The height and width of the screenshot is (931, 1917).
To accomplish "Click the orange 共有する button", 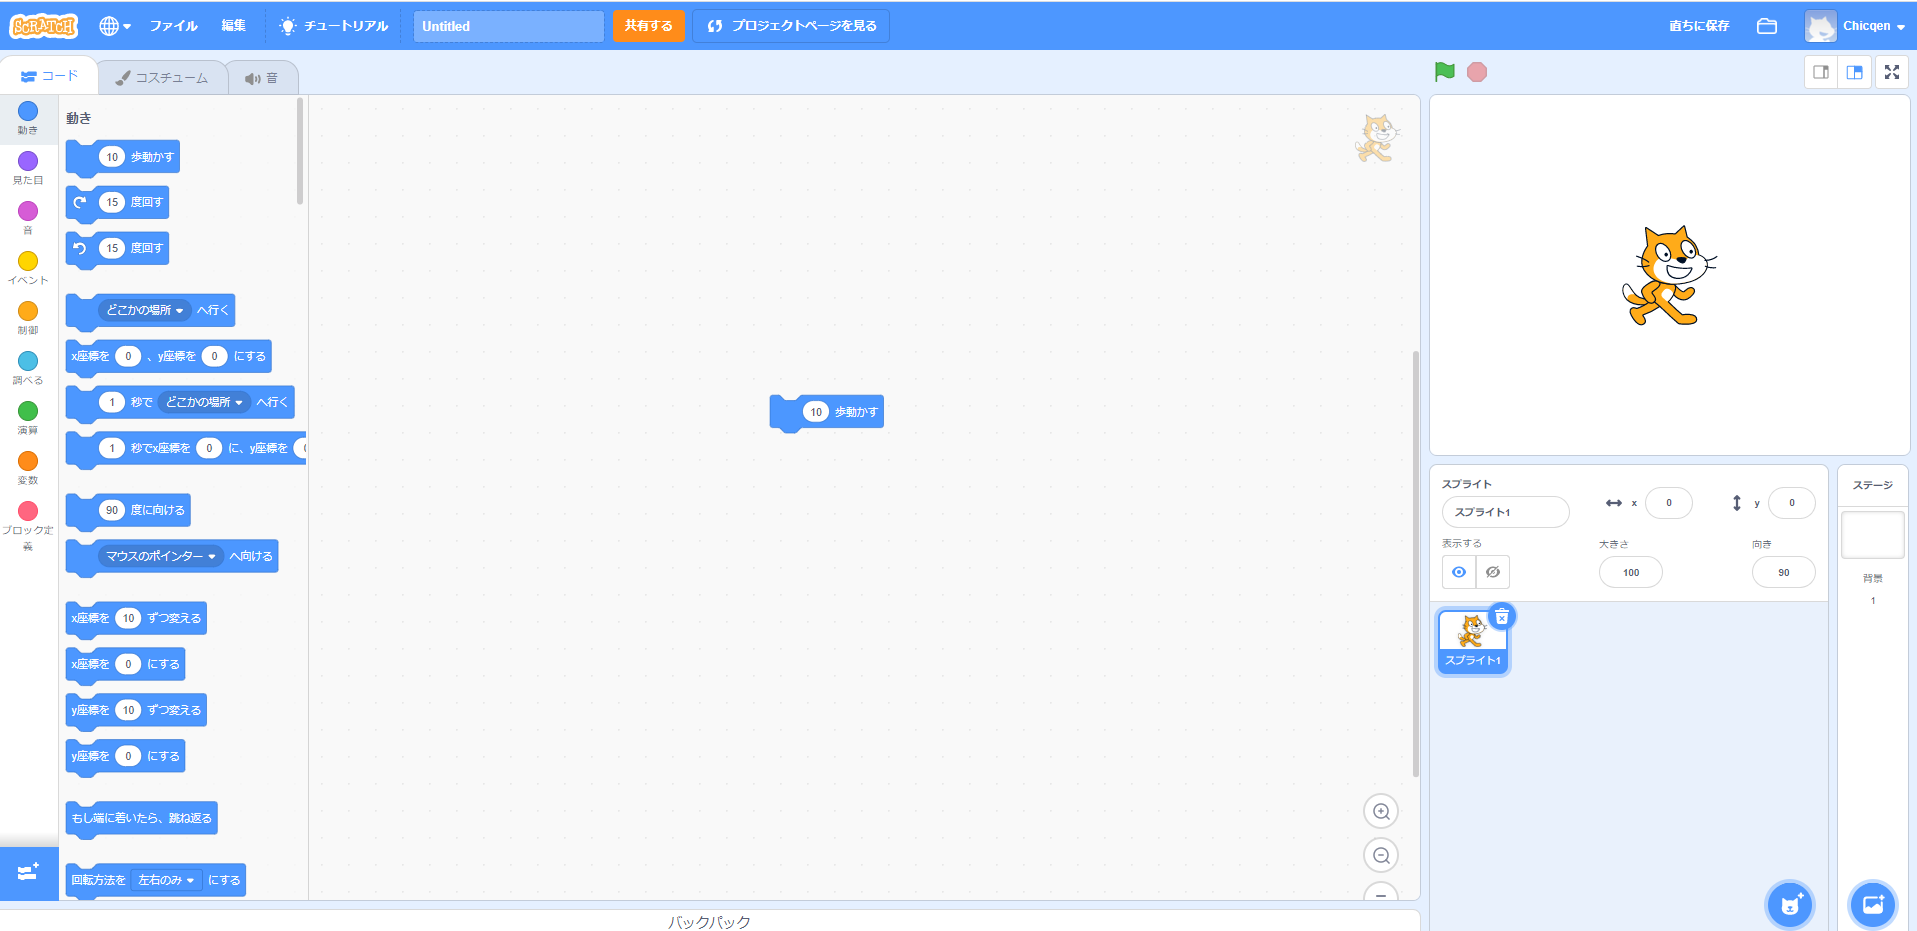I will pos(648,26).
